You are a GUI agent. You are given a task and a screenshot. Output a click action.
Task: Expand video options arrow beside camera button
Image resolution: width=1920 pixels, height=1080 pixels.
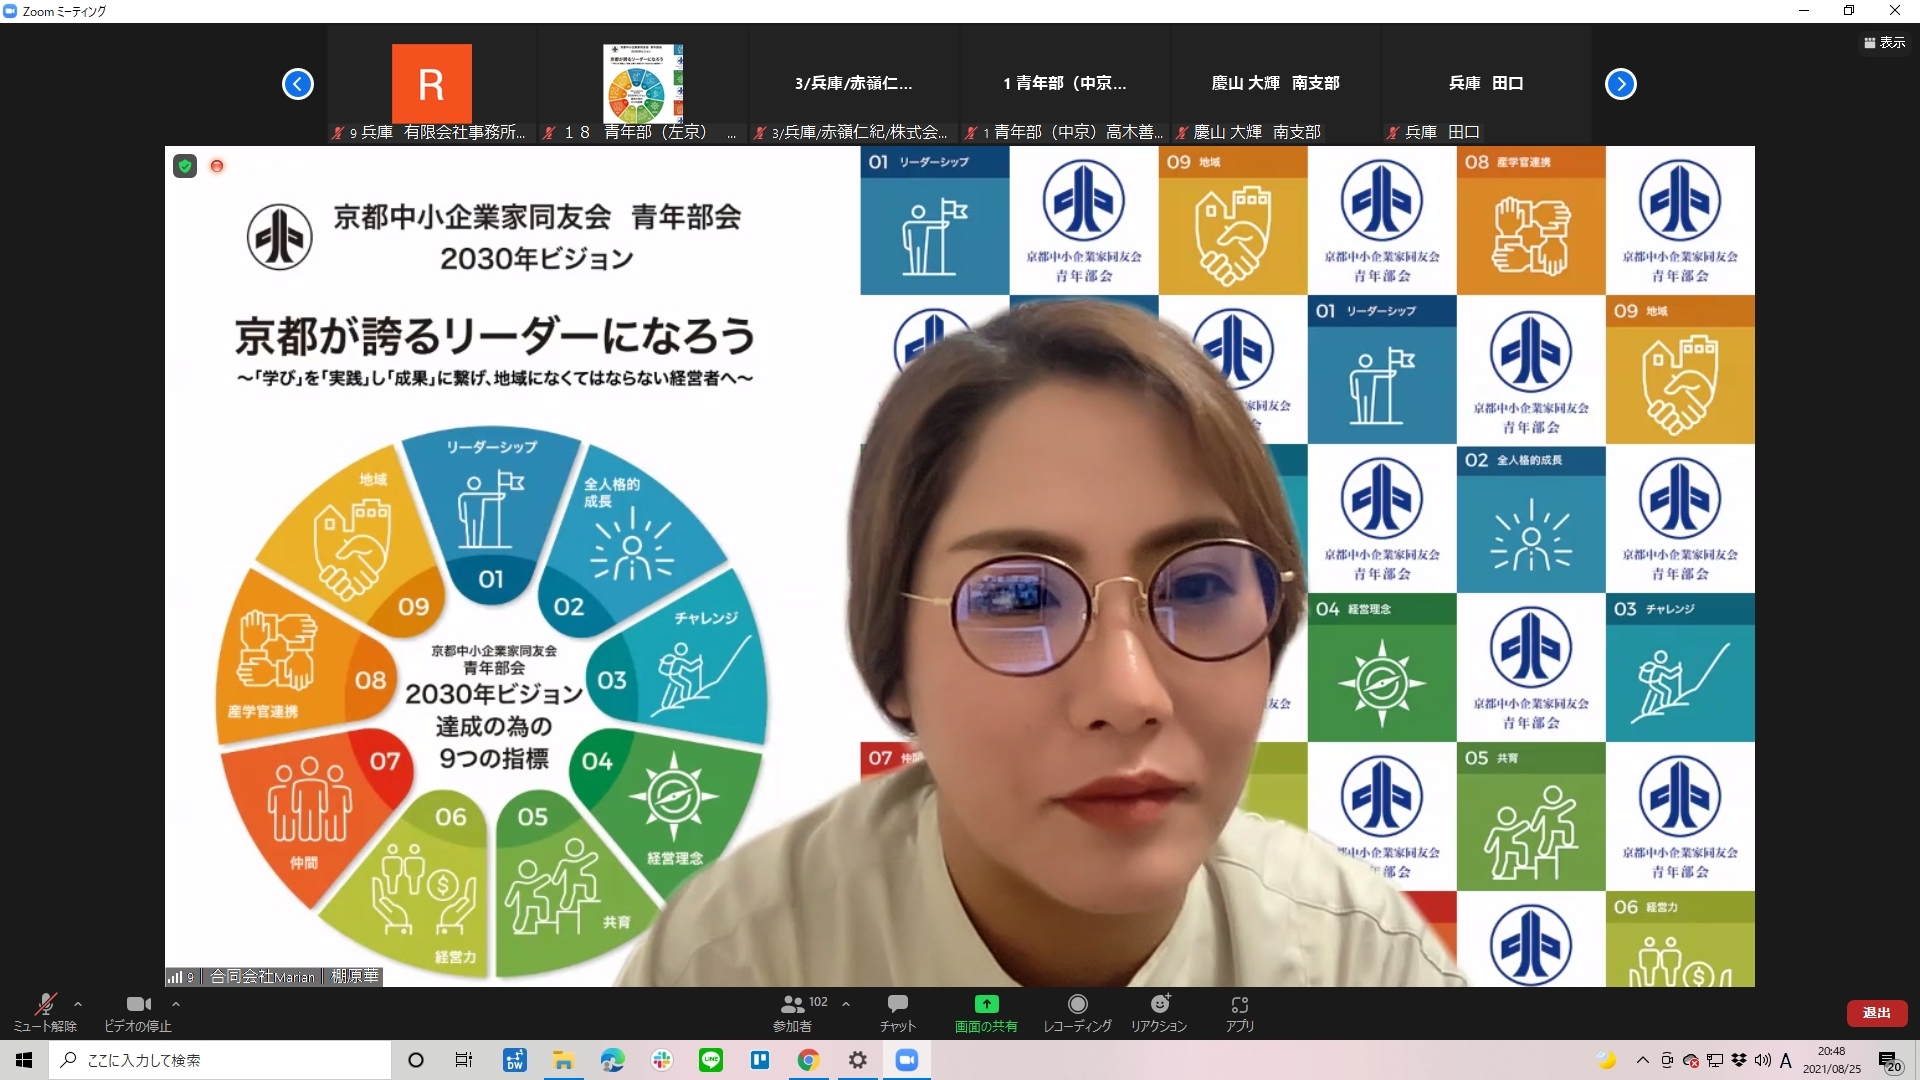176,1004
